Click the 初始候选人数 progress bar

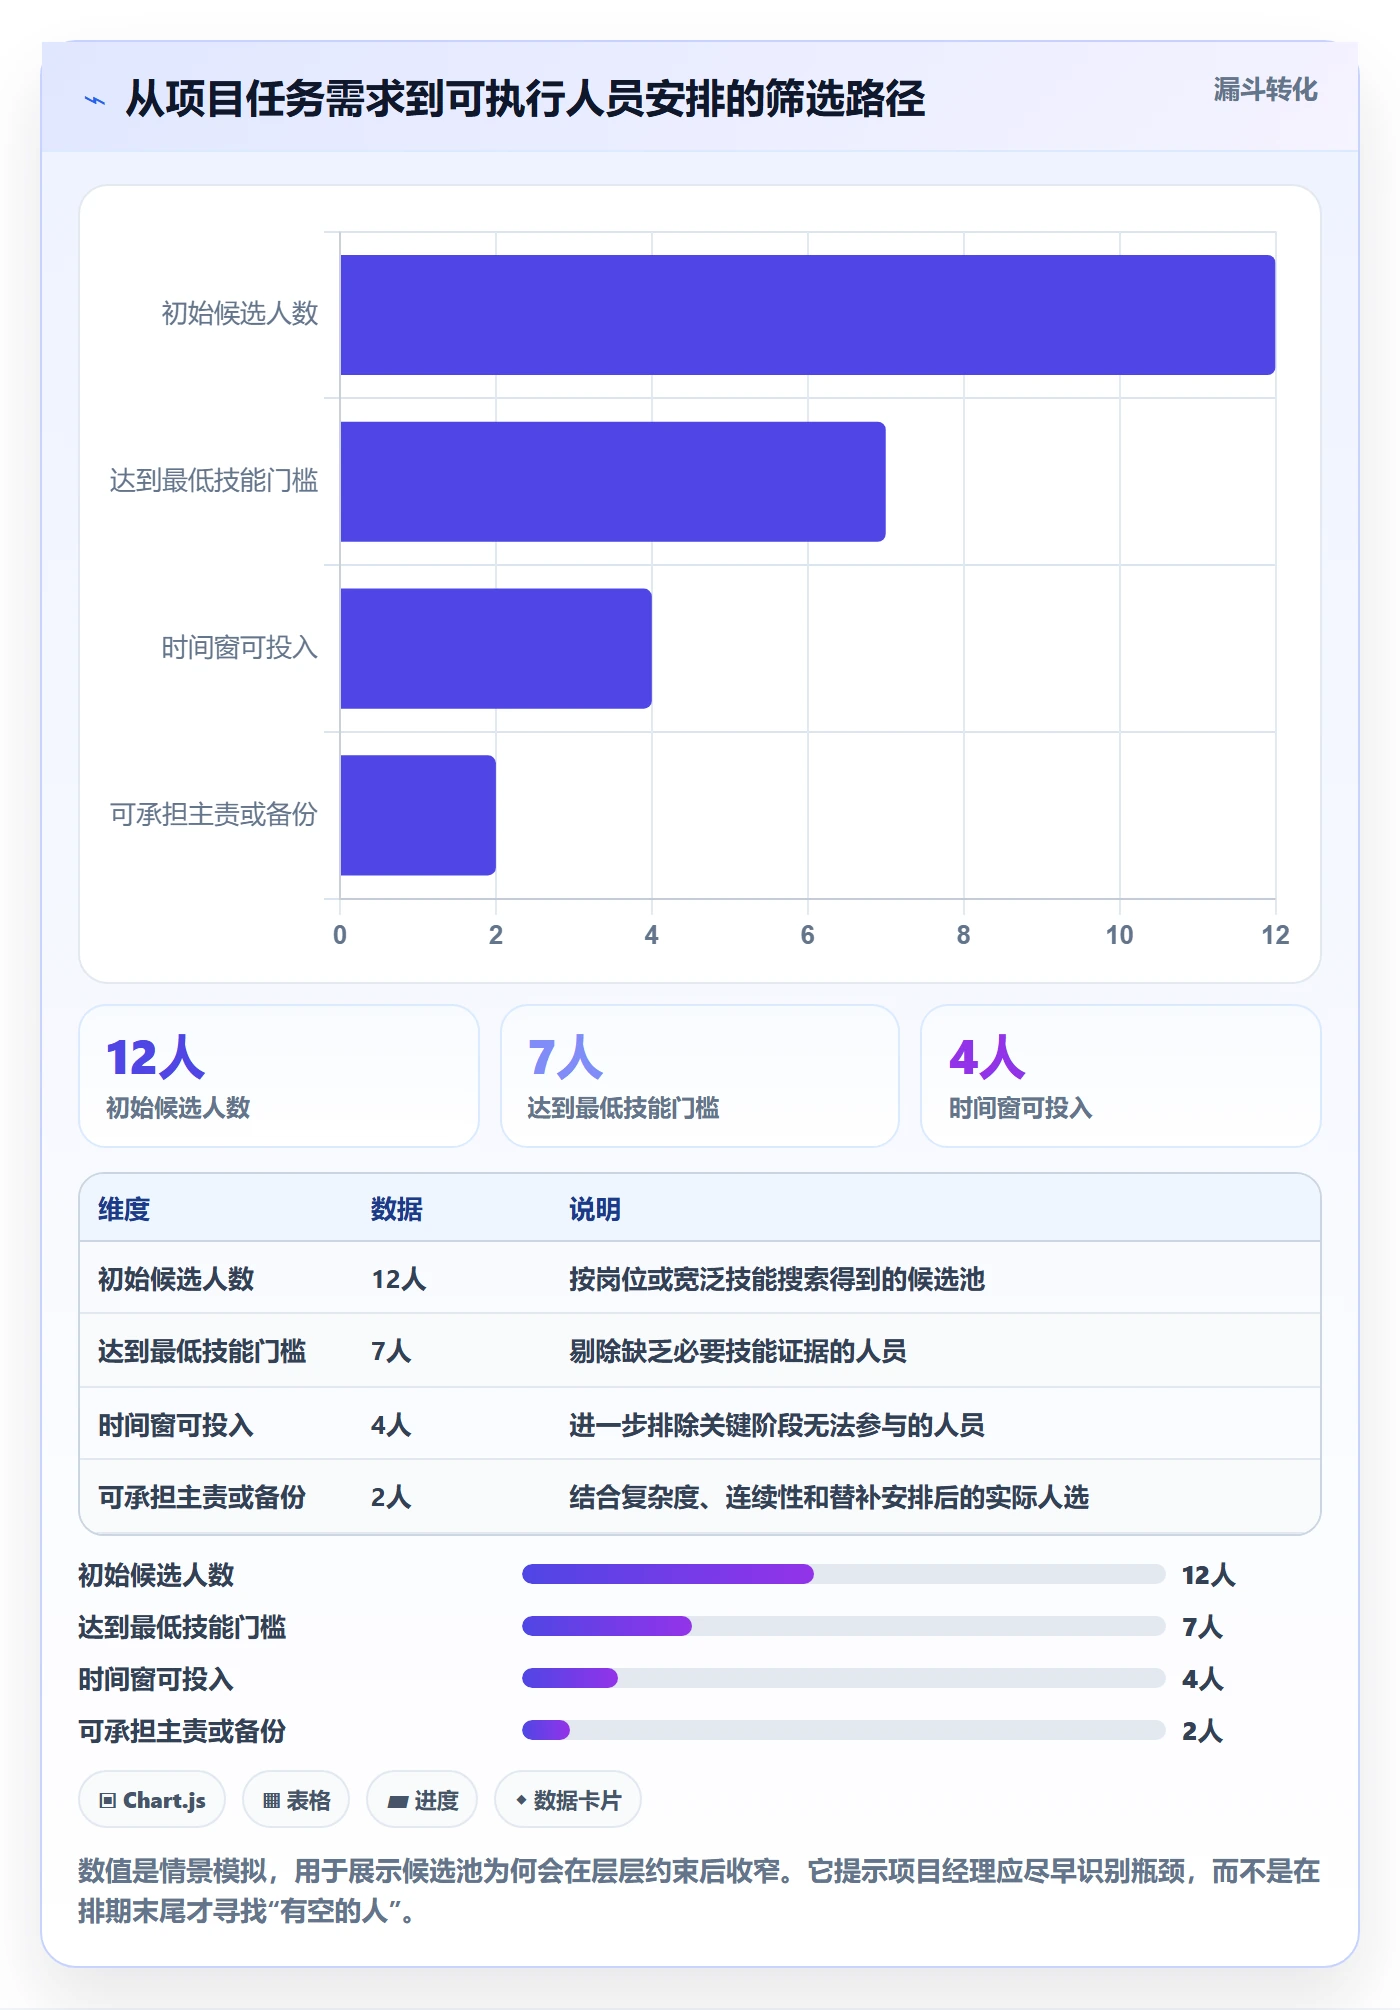tap(844, 1574)
